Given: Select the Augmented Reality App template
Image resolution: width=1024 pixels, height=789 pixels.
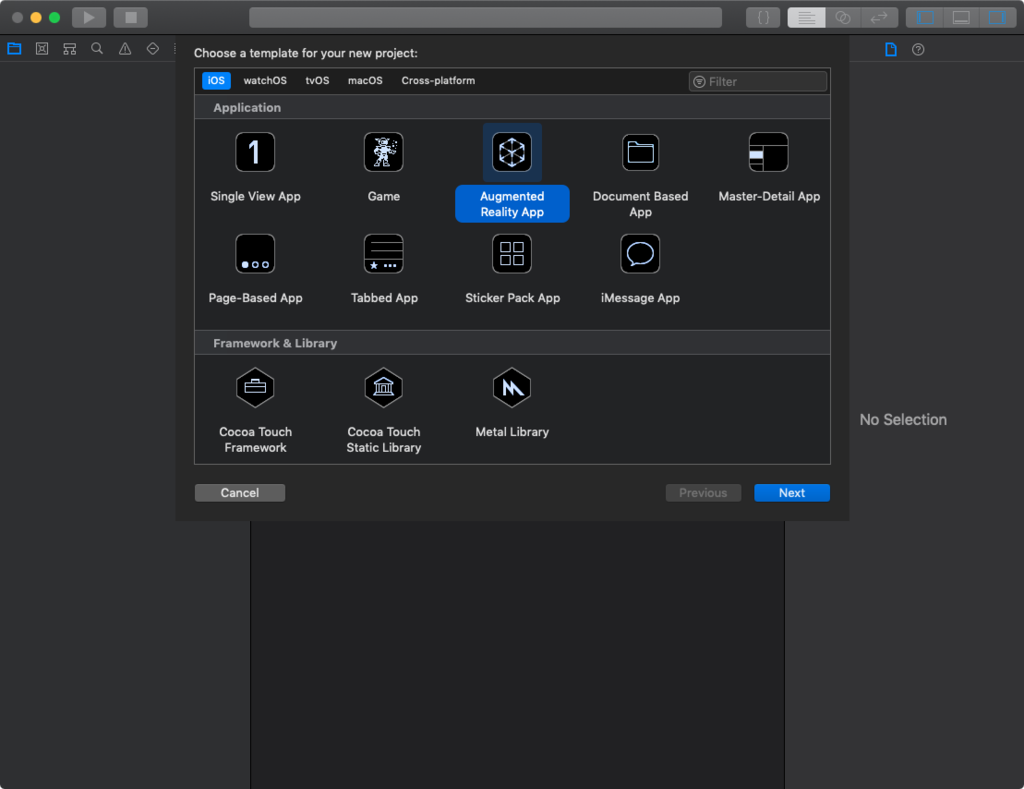Looking at the screenshot, I should [x=512, y=173].
